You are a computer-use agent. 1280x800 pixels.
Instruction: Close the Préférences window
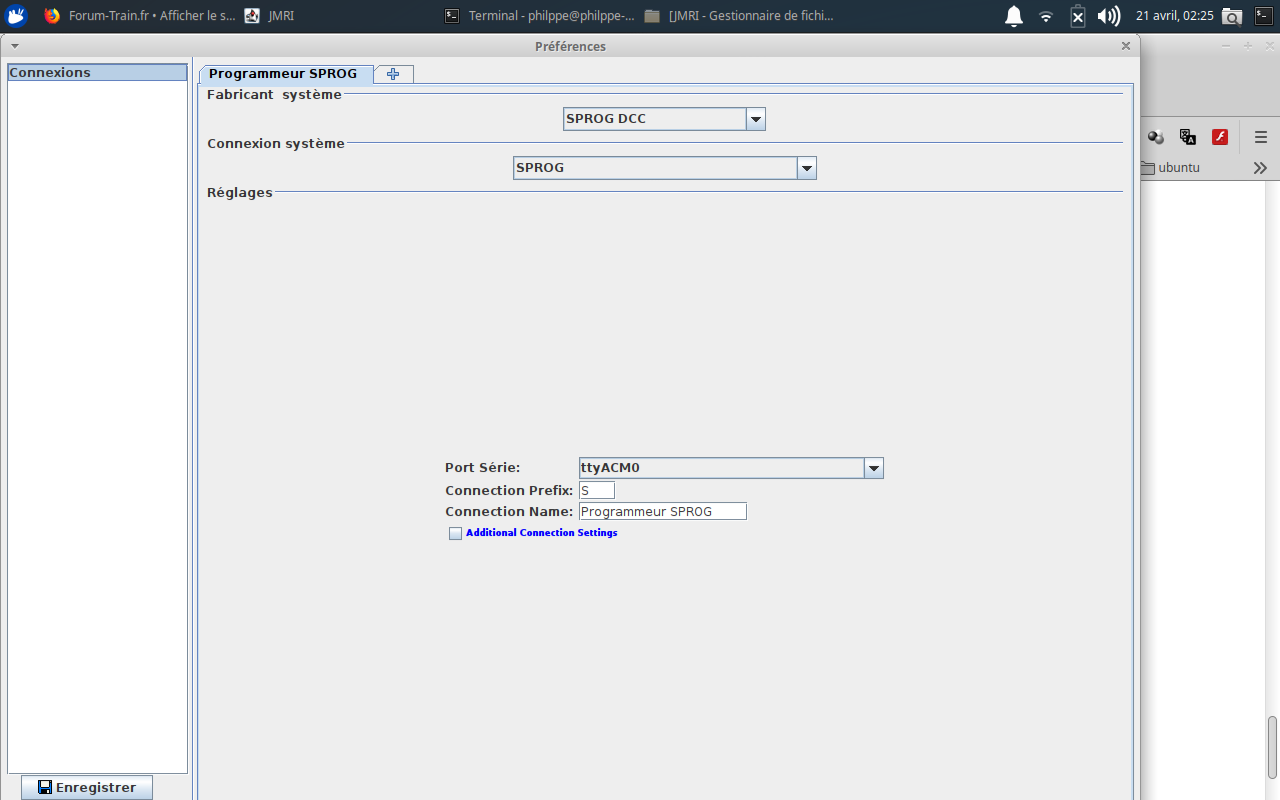[1126, 46]
